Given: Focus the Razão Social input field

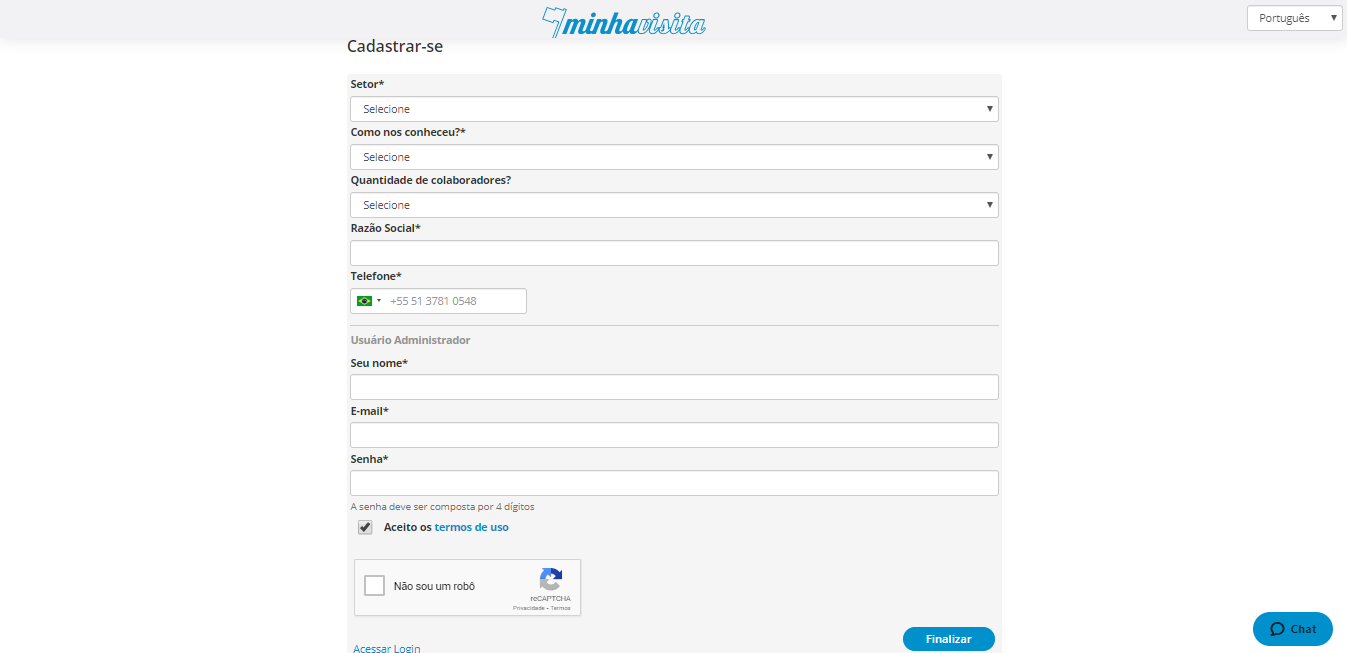Looking at the screenshot, I should click(x=673, y=253).
